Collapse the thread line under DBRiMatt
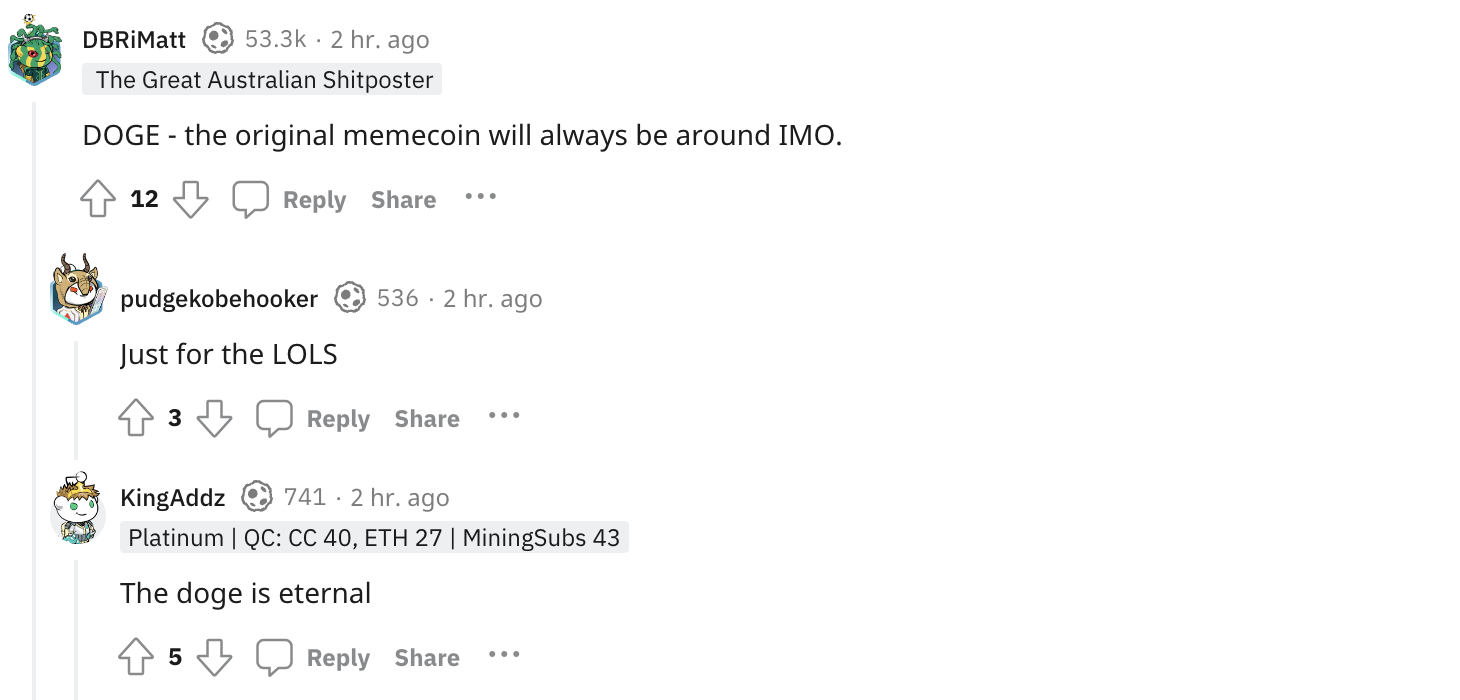This screenshot has height=700, width=1460. 35,400
